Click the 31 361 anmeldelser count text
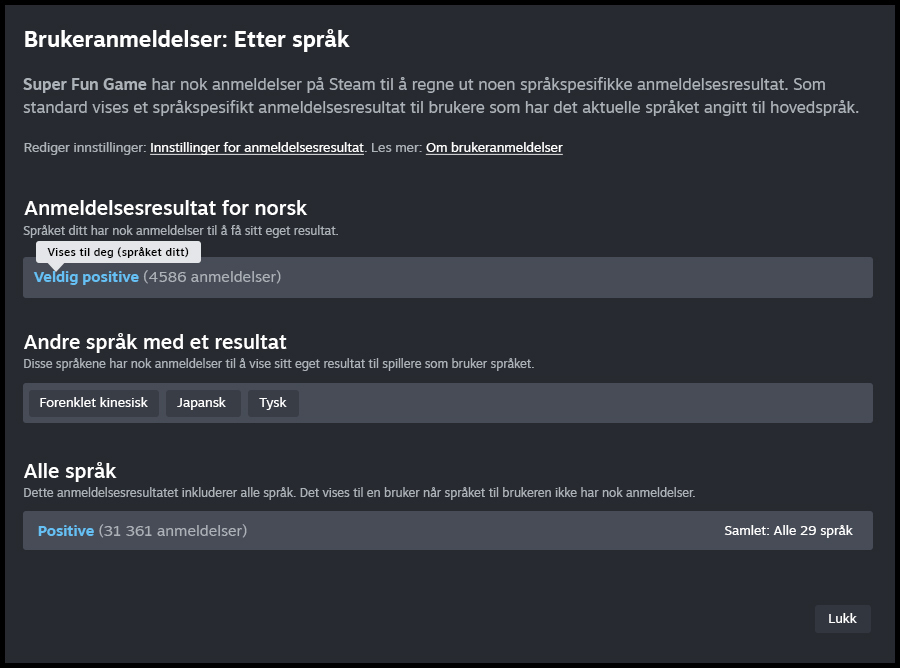 point(173,531)
